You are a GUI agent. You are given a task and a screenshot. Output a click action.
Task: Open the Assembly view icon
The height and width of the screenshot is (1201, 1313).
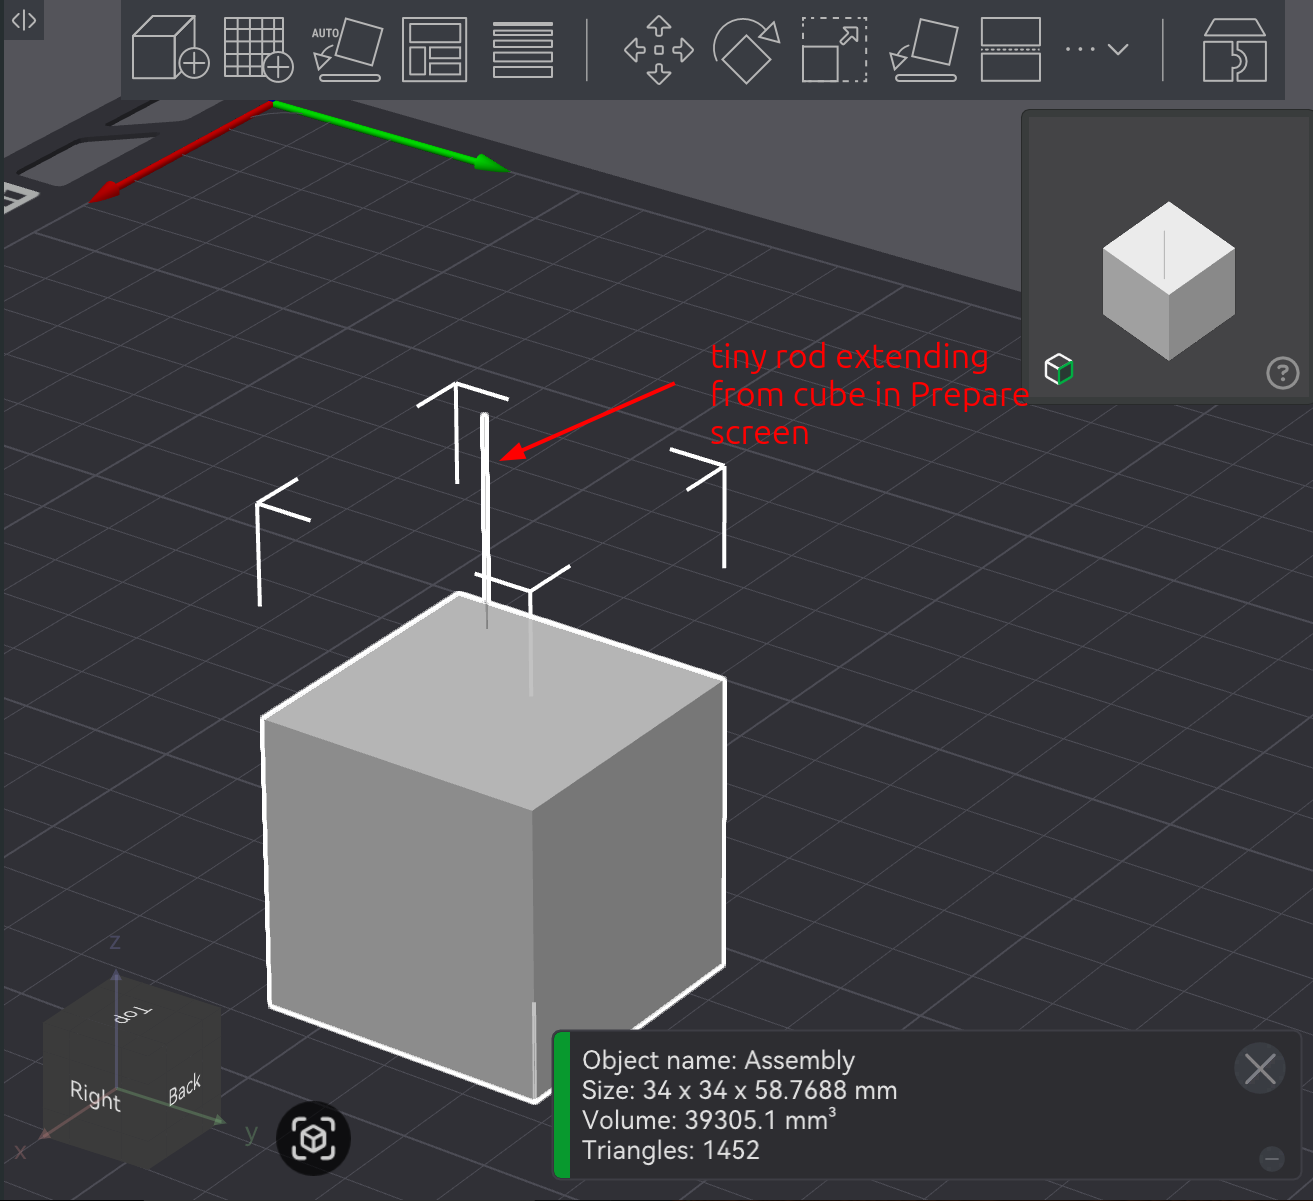[1235, 49]
